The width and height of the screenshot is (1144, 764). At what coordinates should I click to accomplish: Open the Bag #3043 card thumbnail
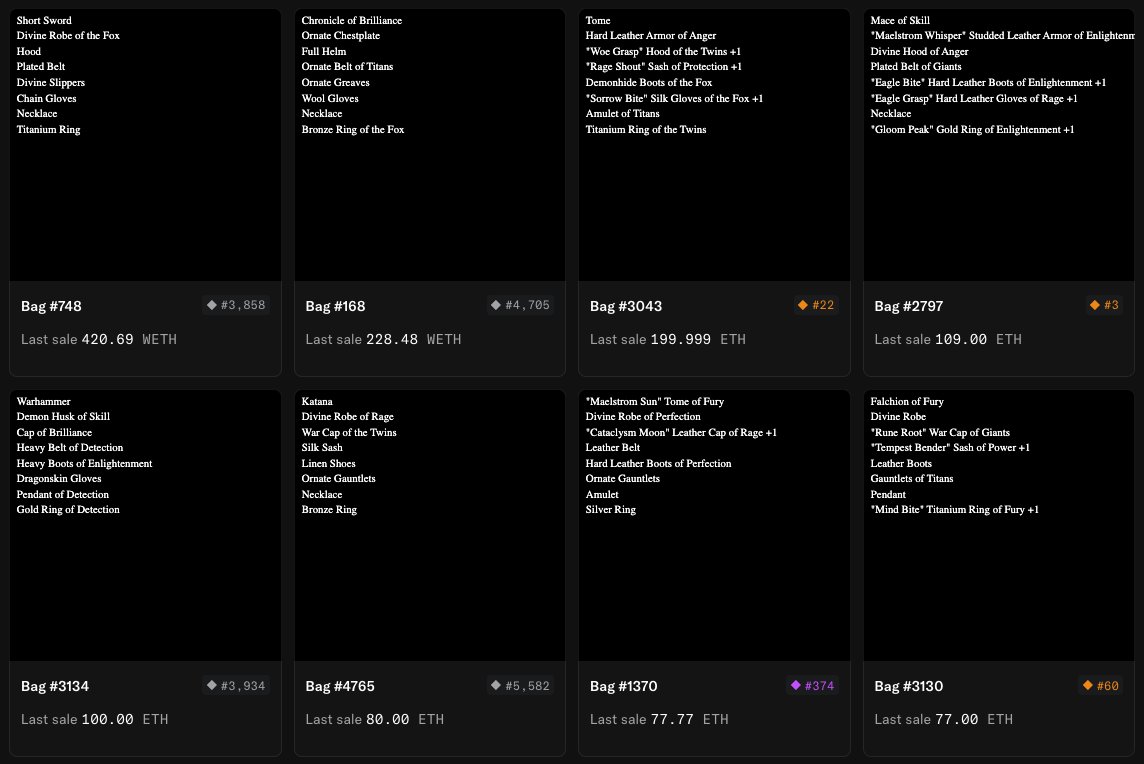714,145
